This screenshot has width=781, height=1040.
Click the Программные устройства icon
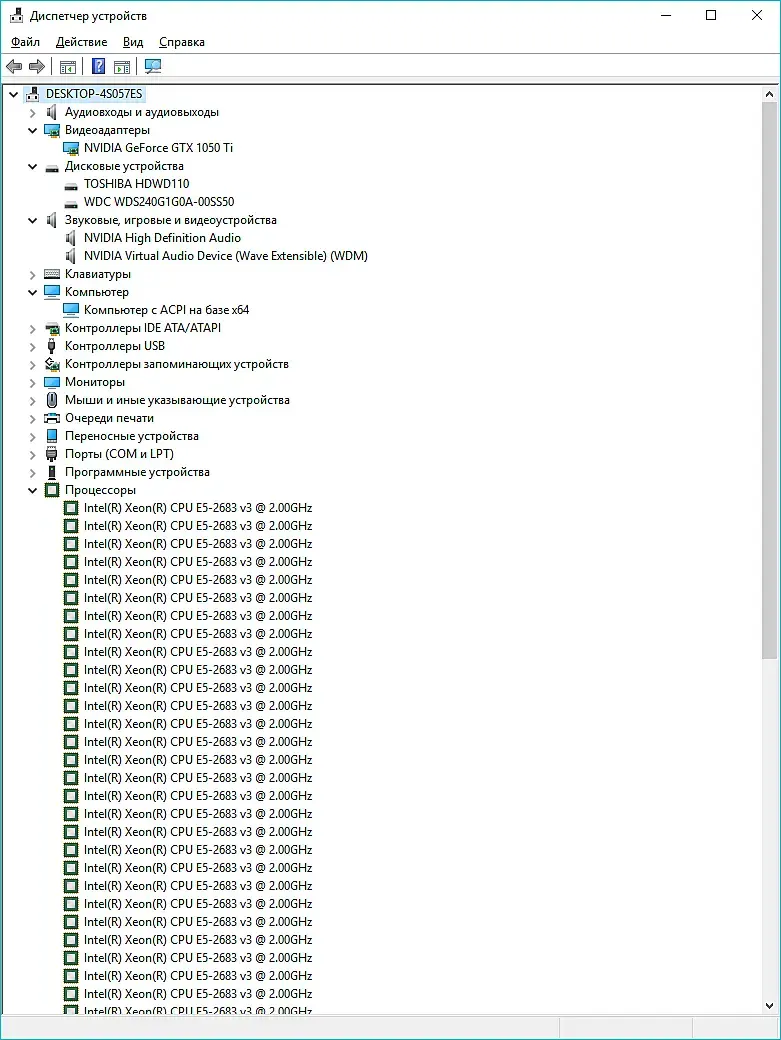pos(52,472)
